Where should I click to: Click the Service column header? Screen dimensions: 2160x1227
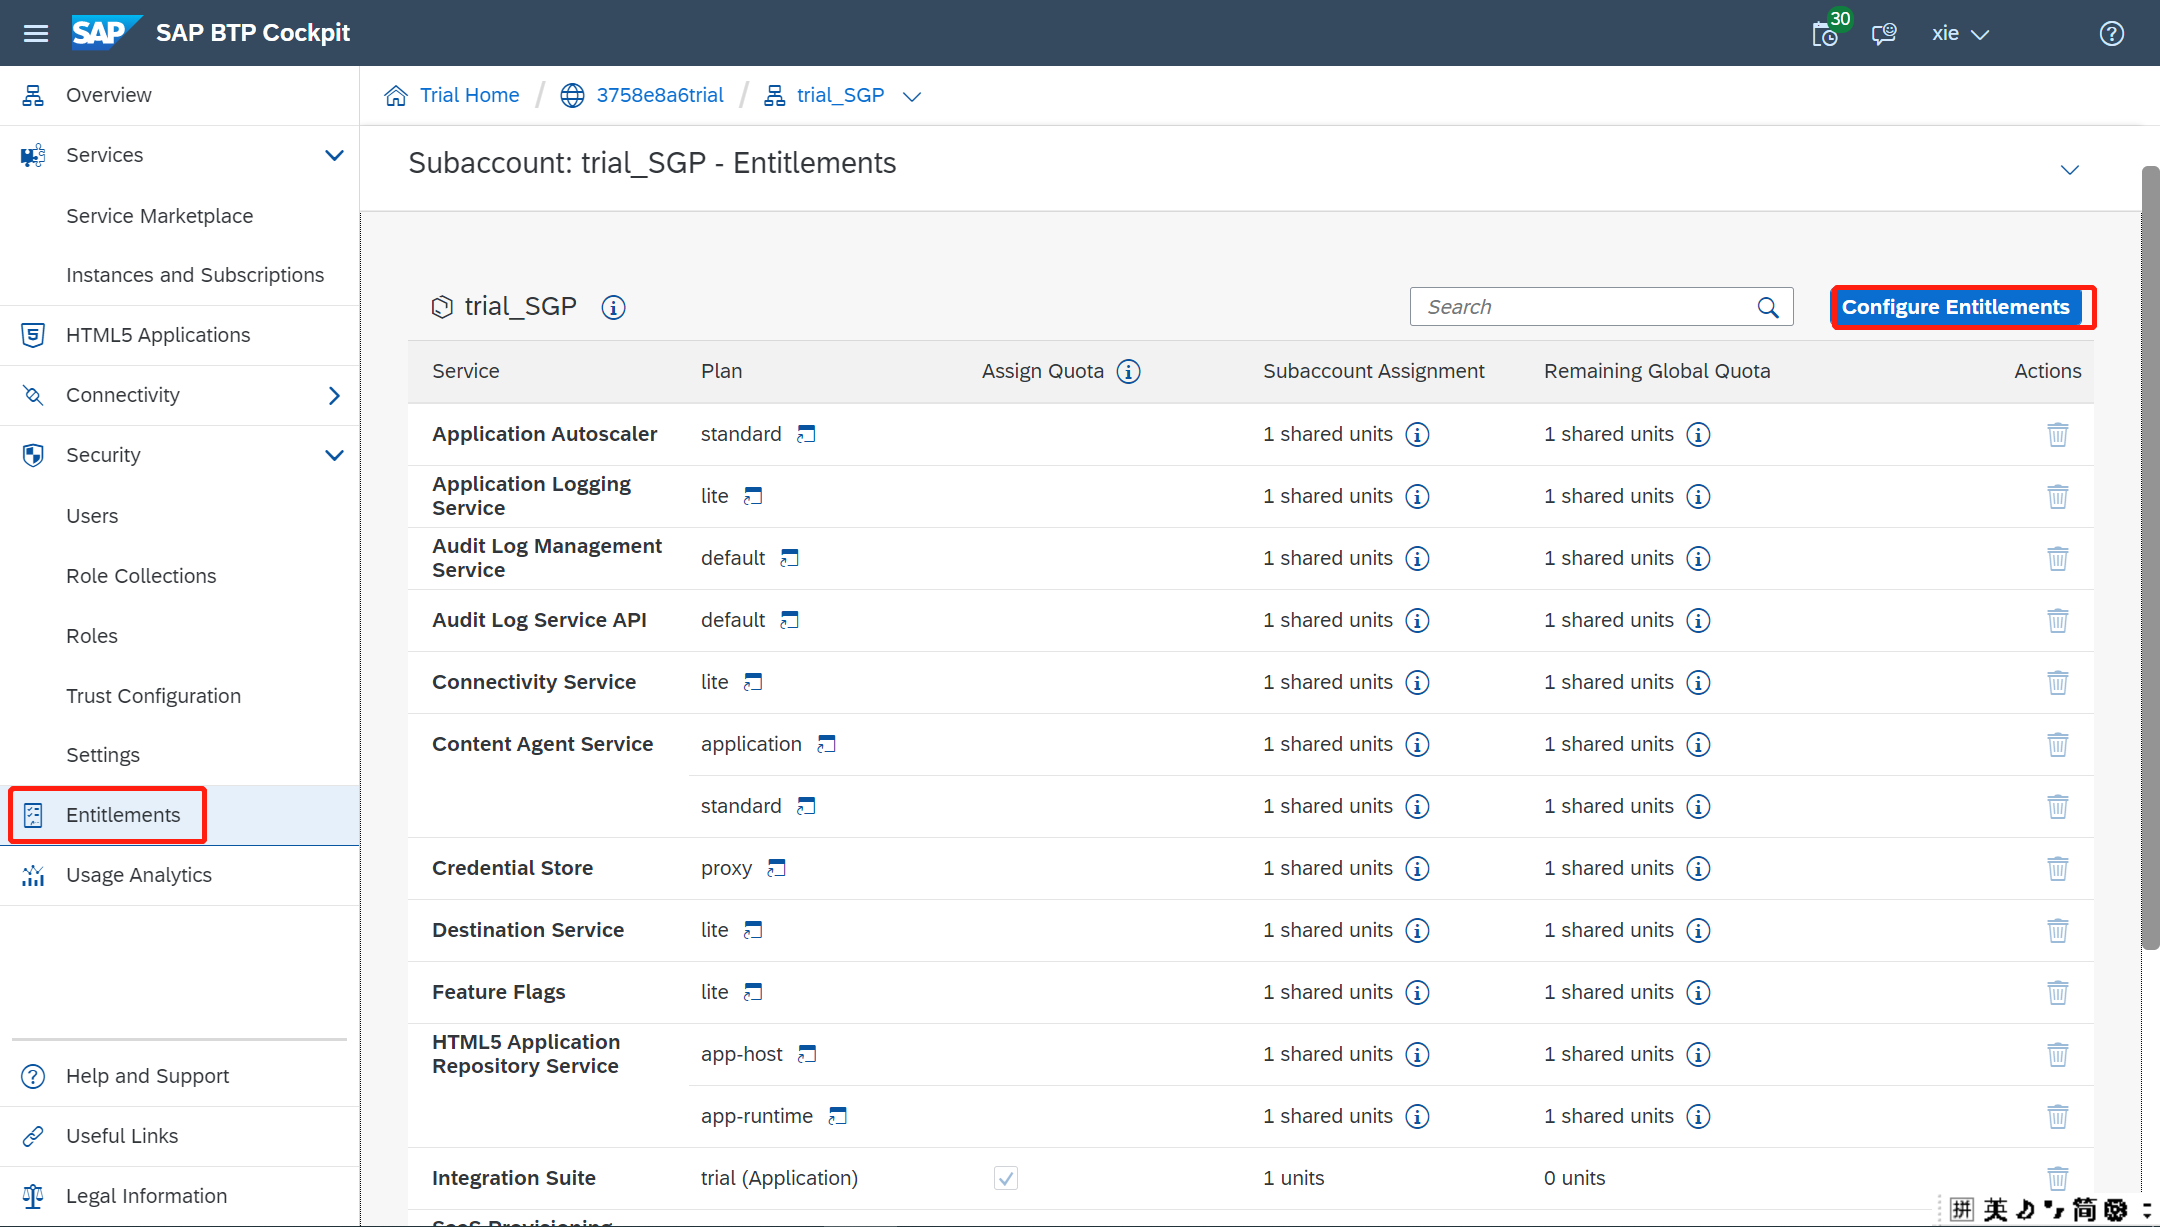coord(465,371)
